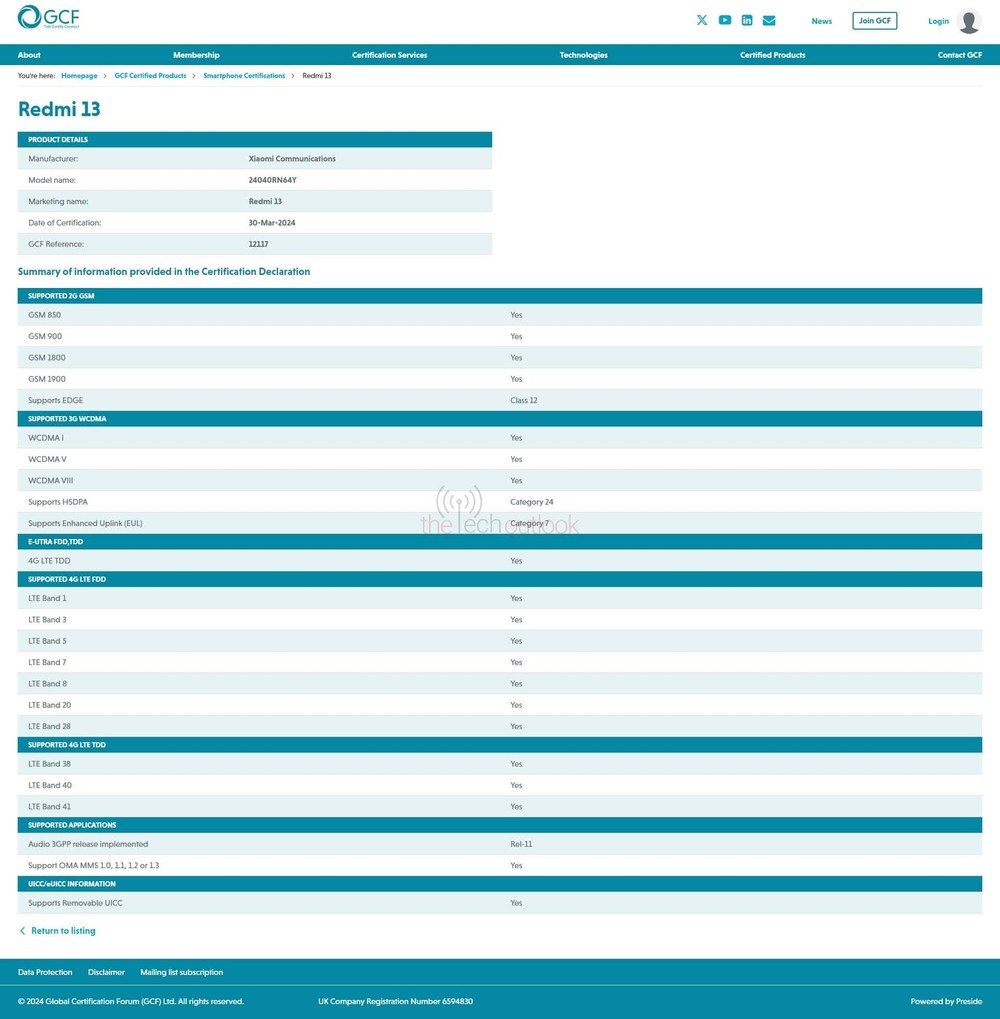Open the Membership menu
Viewport: 1000px width, 1019px height.
pos(196,55)
